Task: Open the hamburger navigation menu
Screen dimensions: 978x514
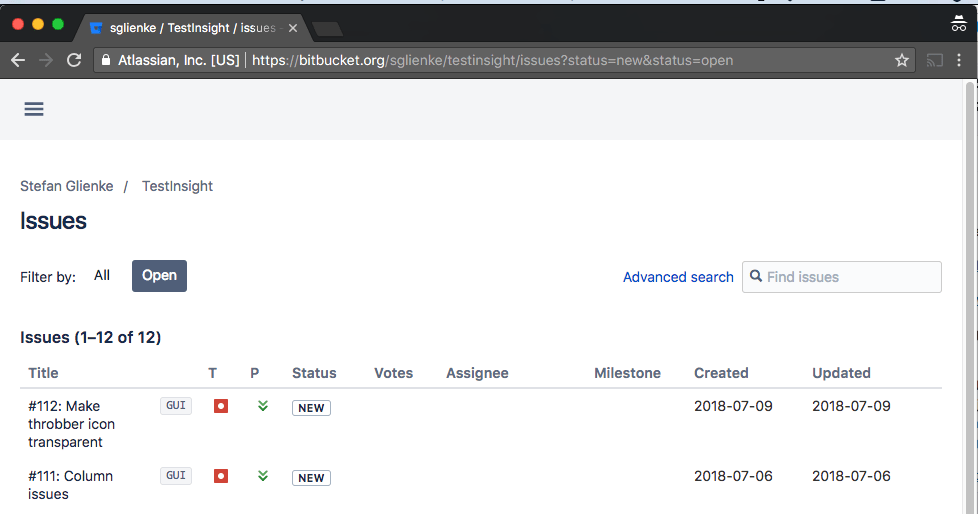Action: click(34, 109)
